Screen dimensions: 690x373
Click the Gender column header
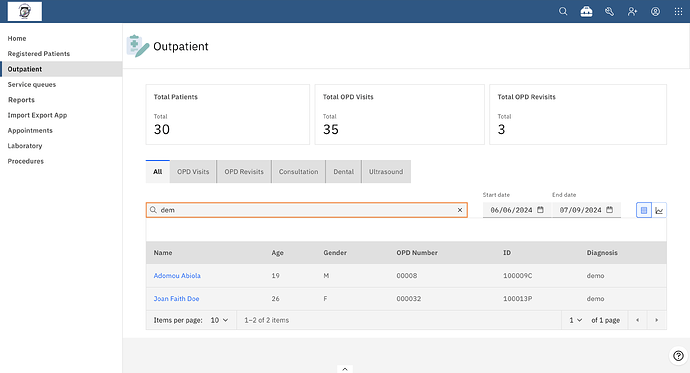(x=335, y=253)
